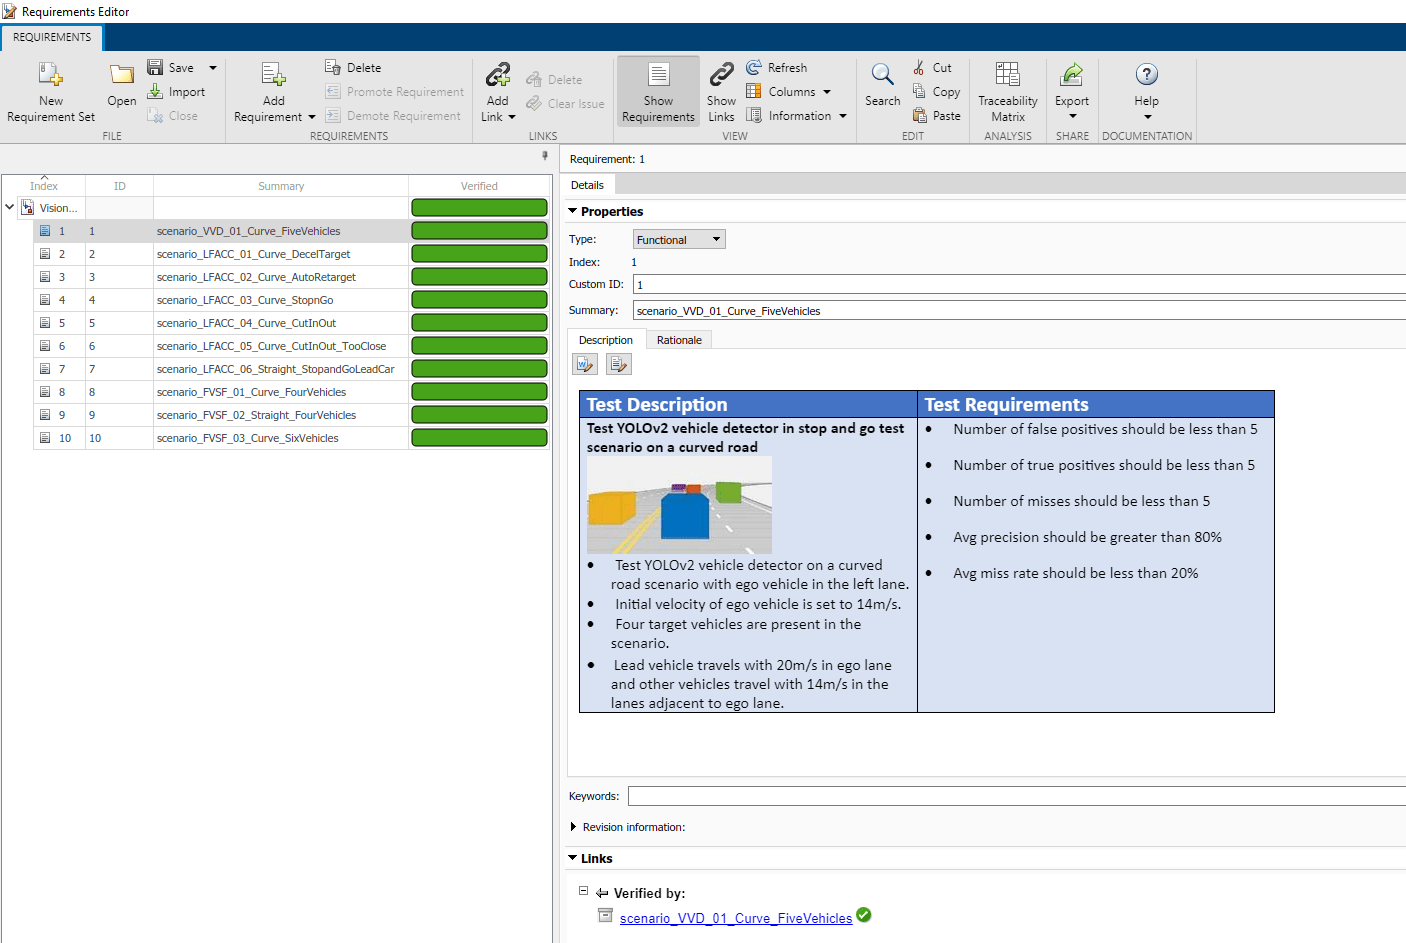Screen dimensions: 1406x943
Task: Open the Type dropdown showing Functional
Action: [x=679, y=240]
